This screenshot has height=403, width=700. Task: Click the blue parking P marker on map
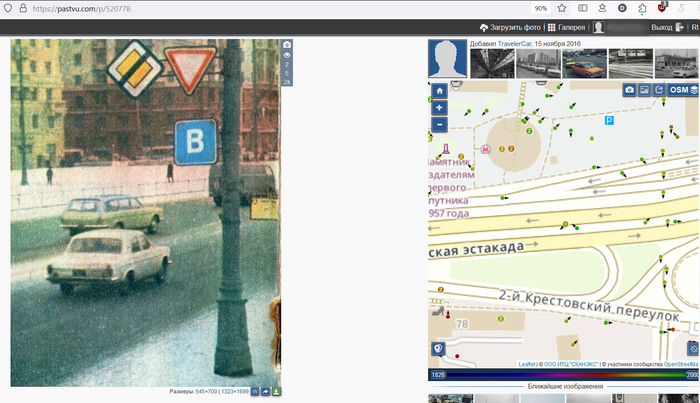click(609, 120)
